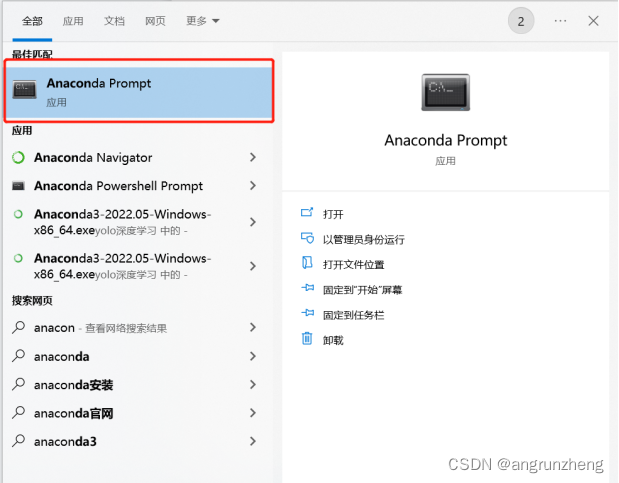Choose 固定到任务栏
619x483 pixels.
[x=353, y=315]
